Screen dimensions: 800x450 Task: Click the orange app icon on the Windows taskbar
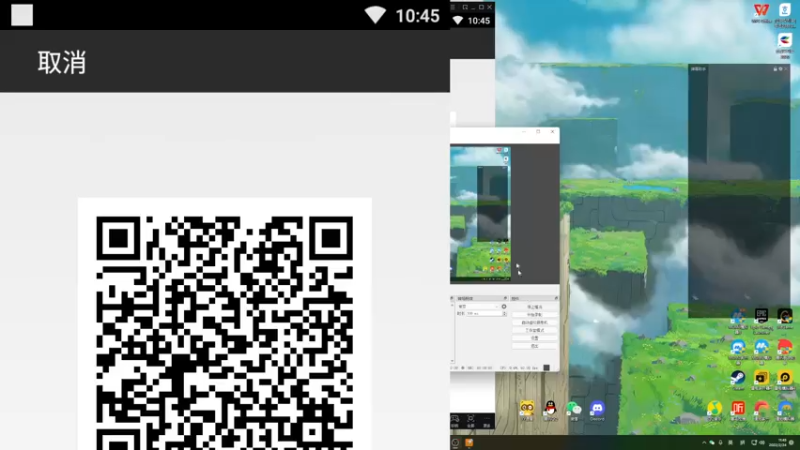tap(469, 443)
